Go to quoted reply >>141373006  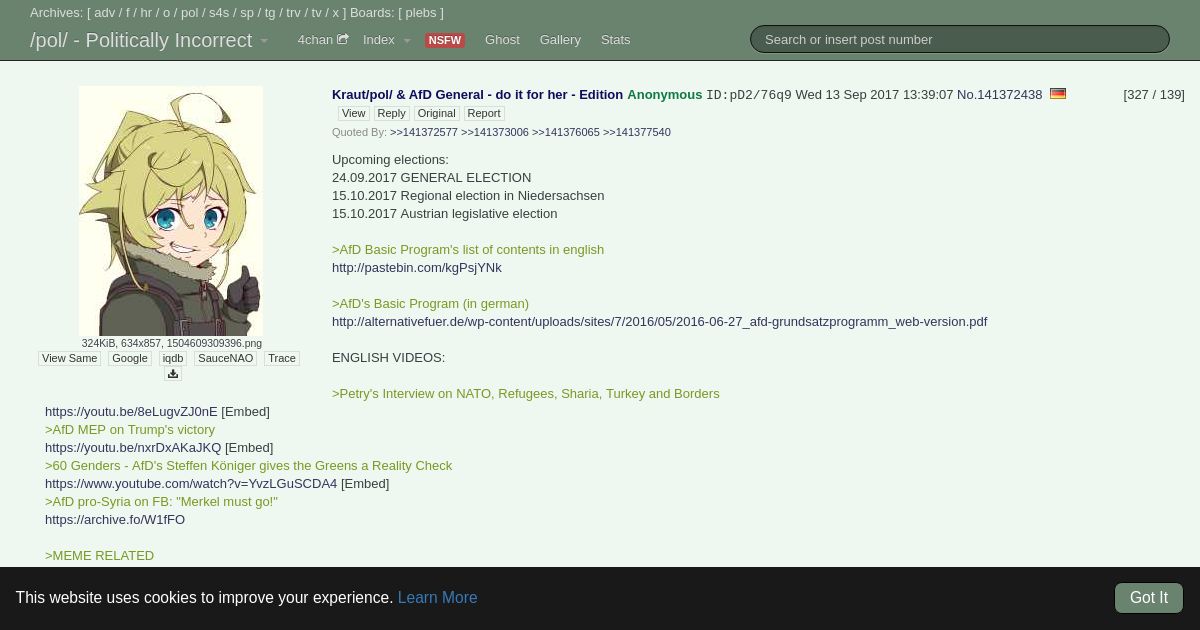[x=495, y=132]
